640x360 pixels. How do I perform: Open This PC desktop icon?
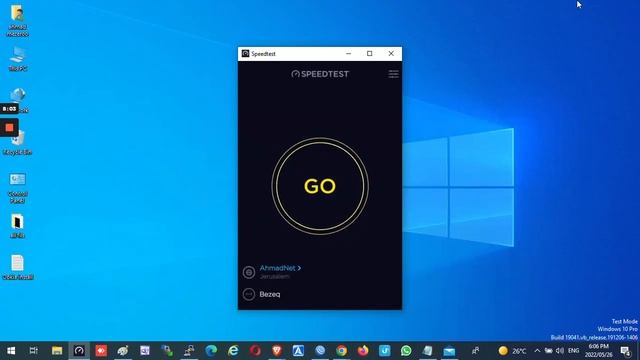point(17,59)
